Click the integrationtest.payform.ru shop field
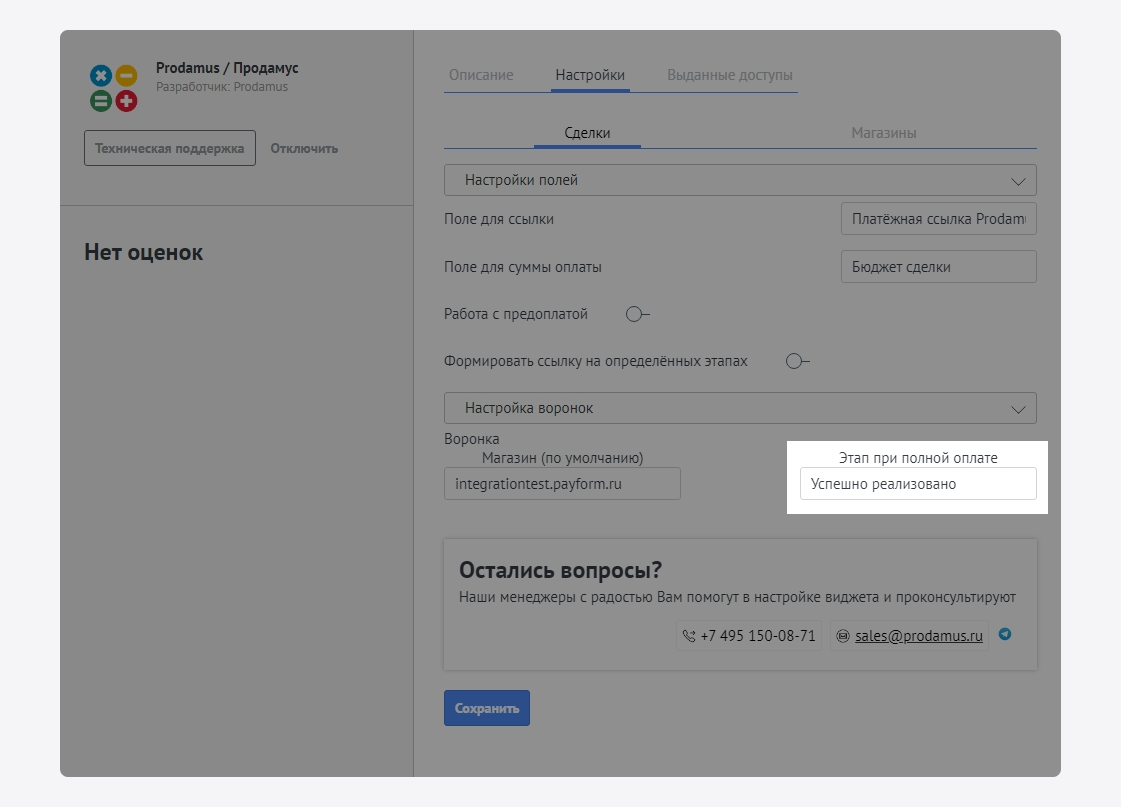The image size is (1121, 807). [562, 484]
